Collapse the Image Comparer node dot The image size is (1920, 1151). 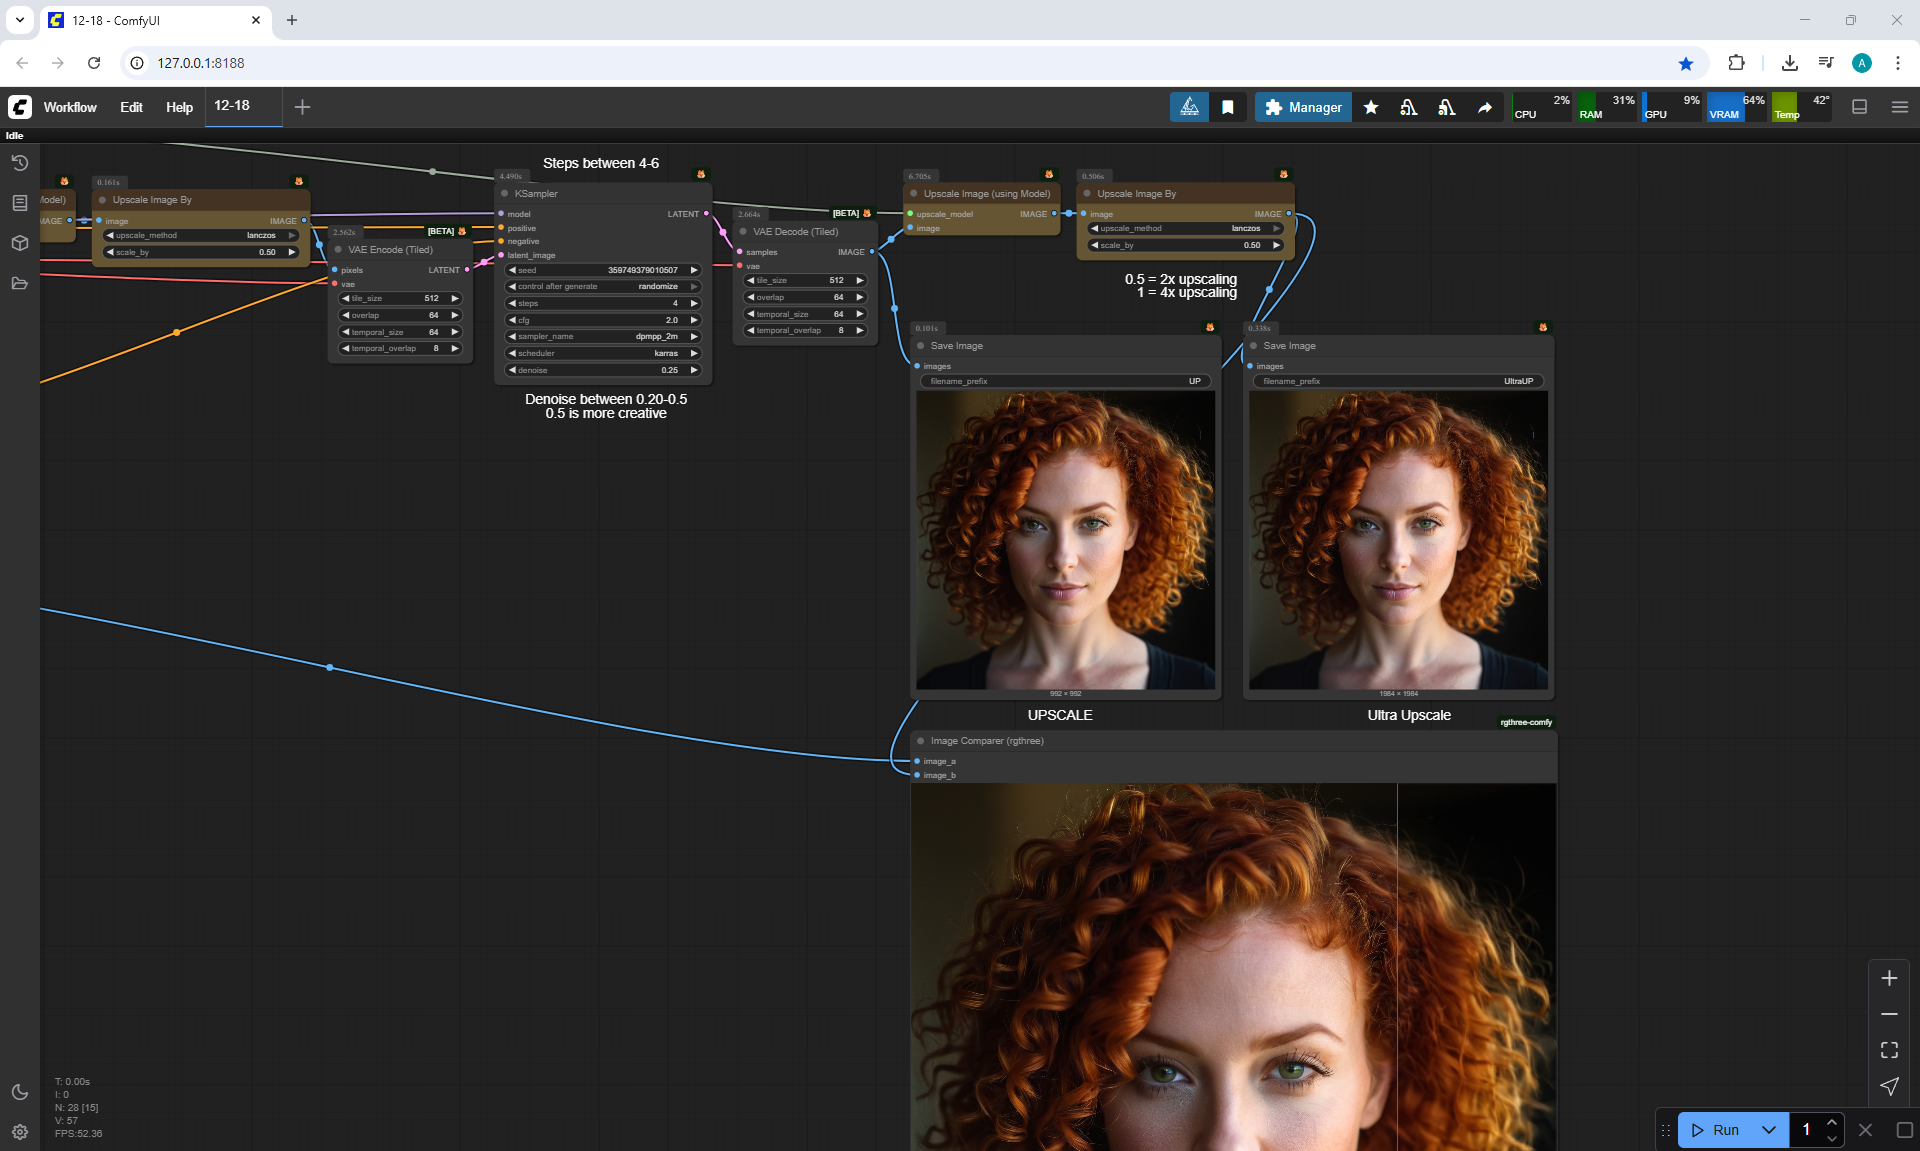tap(921, 741)
